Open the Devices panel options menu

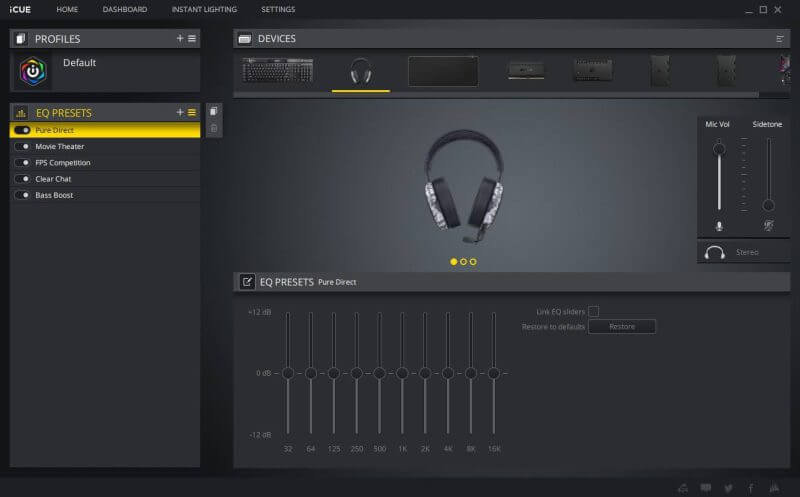[x=780, y=39]
